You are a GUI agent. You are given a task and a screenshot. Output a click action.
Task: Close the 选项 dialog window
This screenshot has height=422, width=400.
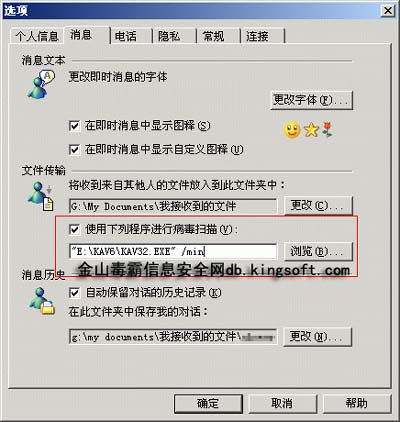388,11
